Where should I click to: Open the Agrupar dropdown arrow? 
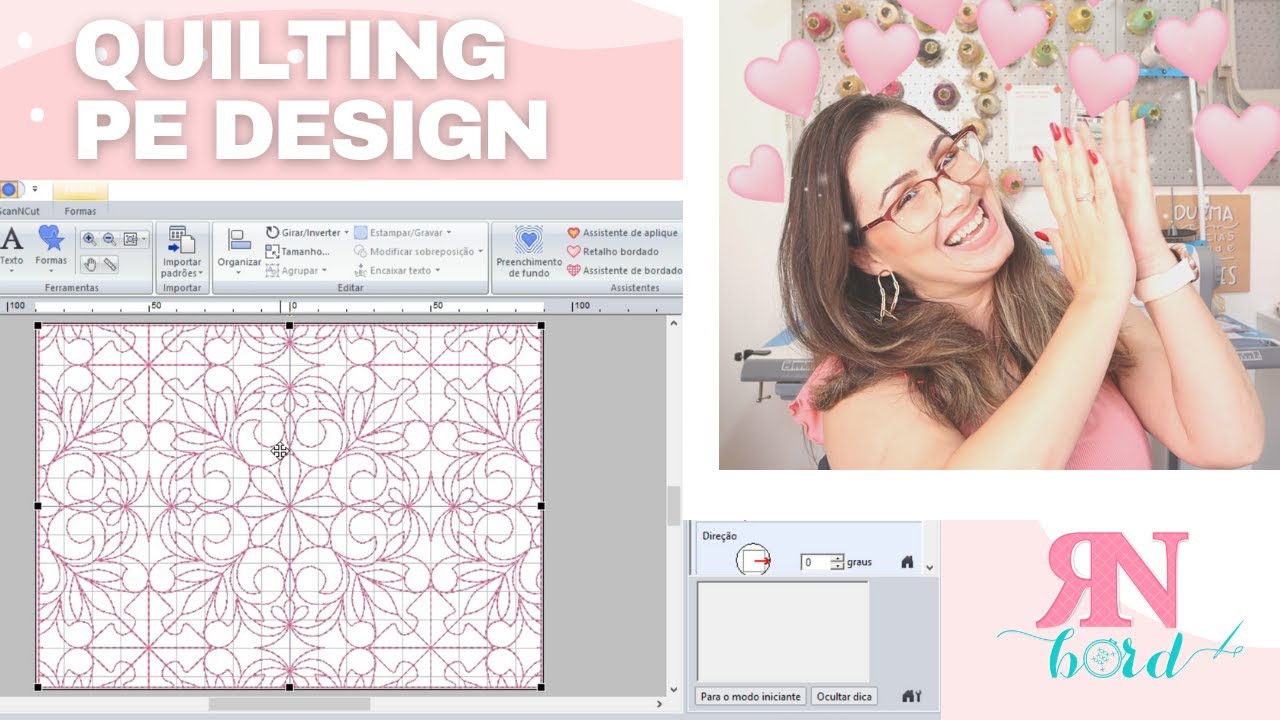[x=325, y=270]
